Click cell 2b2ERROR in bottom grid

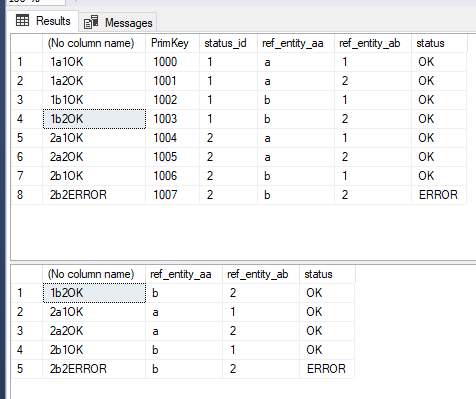pos(94,369)
